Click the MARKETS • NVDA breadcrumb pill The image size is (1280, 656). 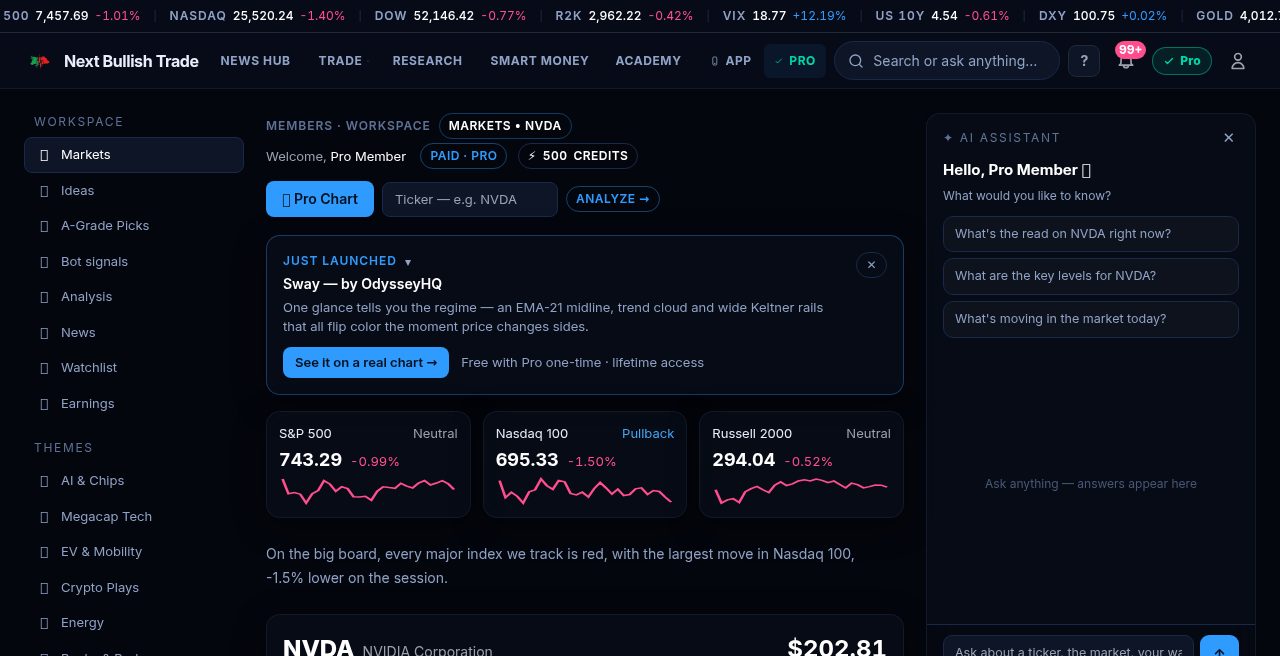click(x=505, y=126)
